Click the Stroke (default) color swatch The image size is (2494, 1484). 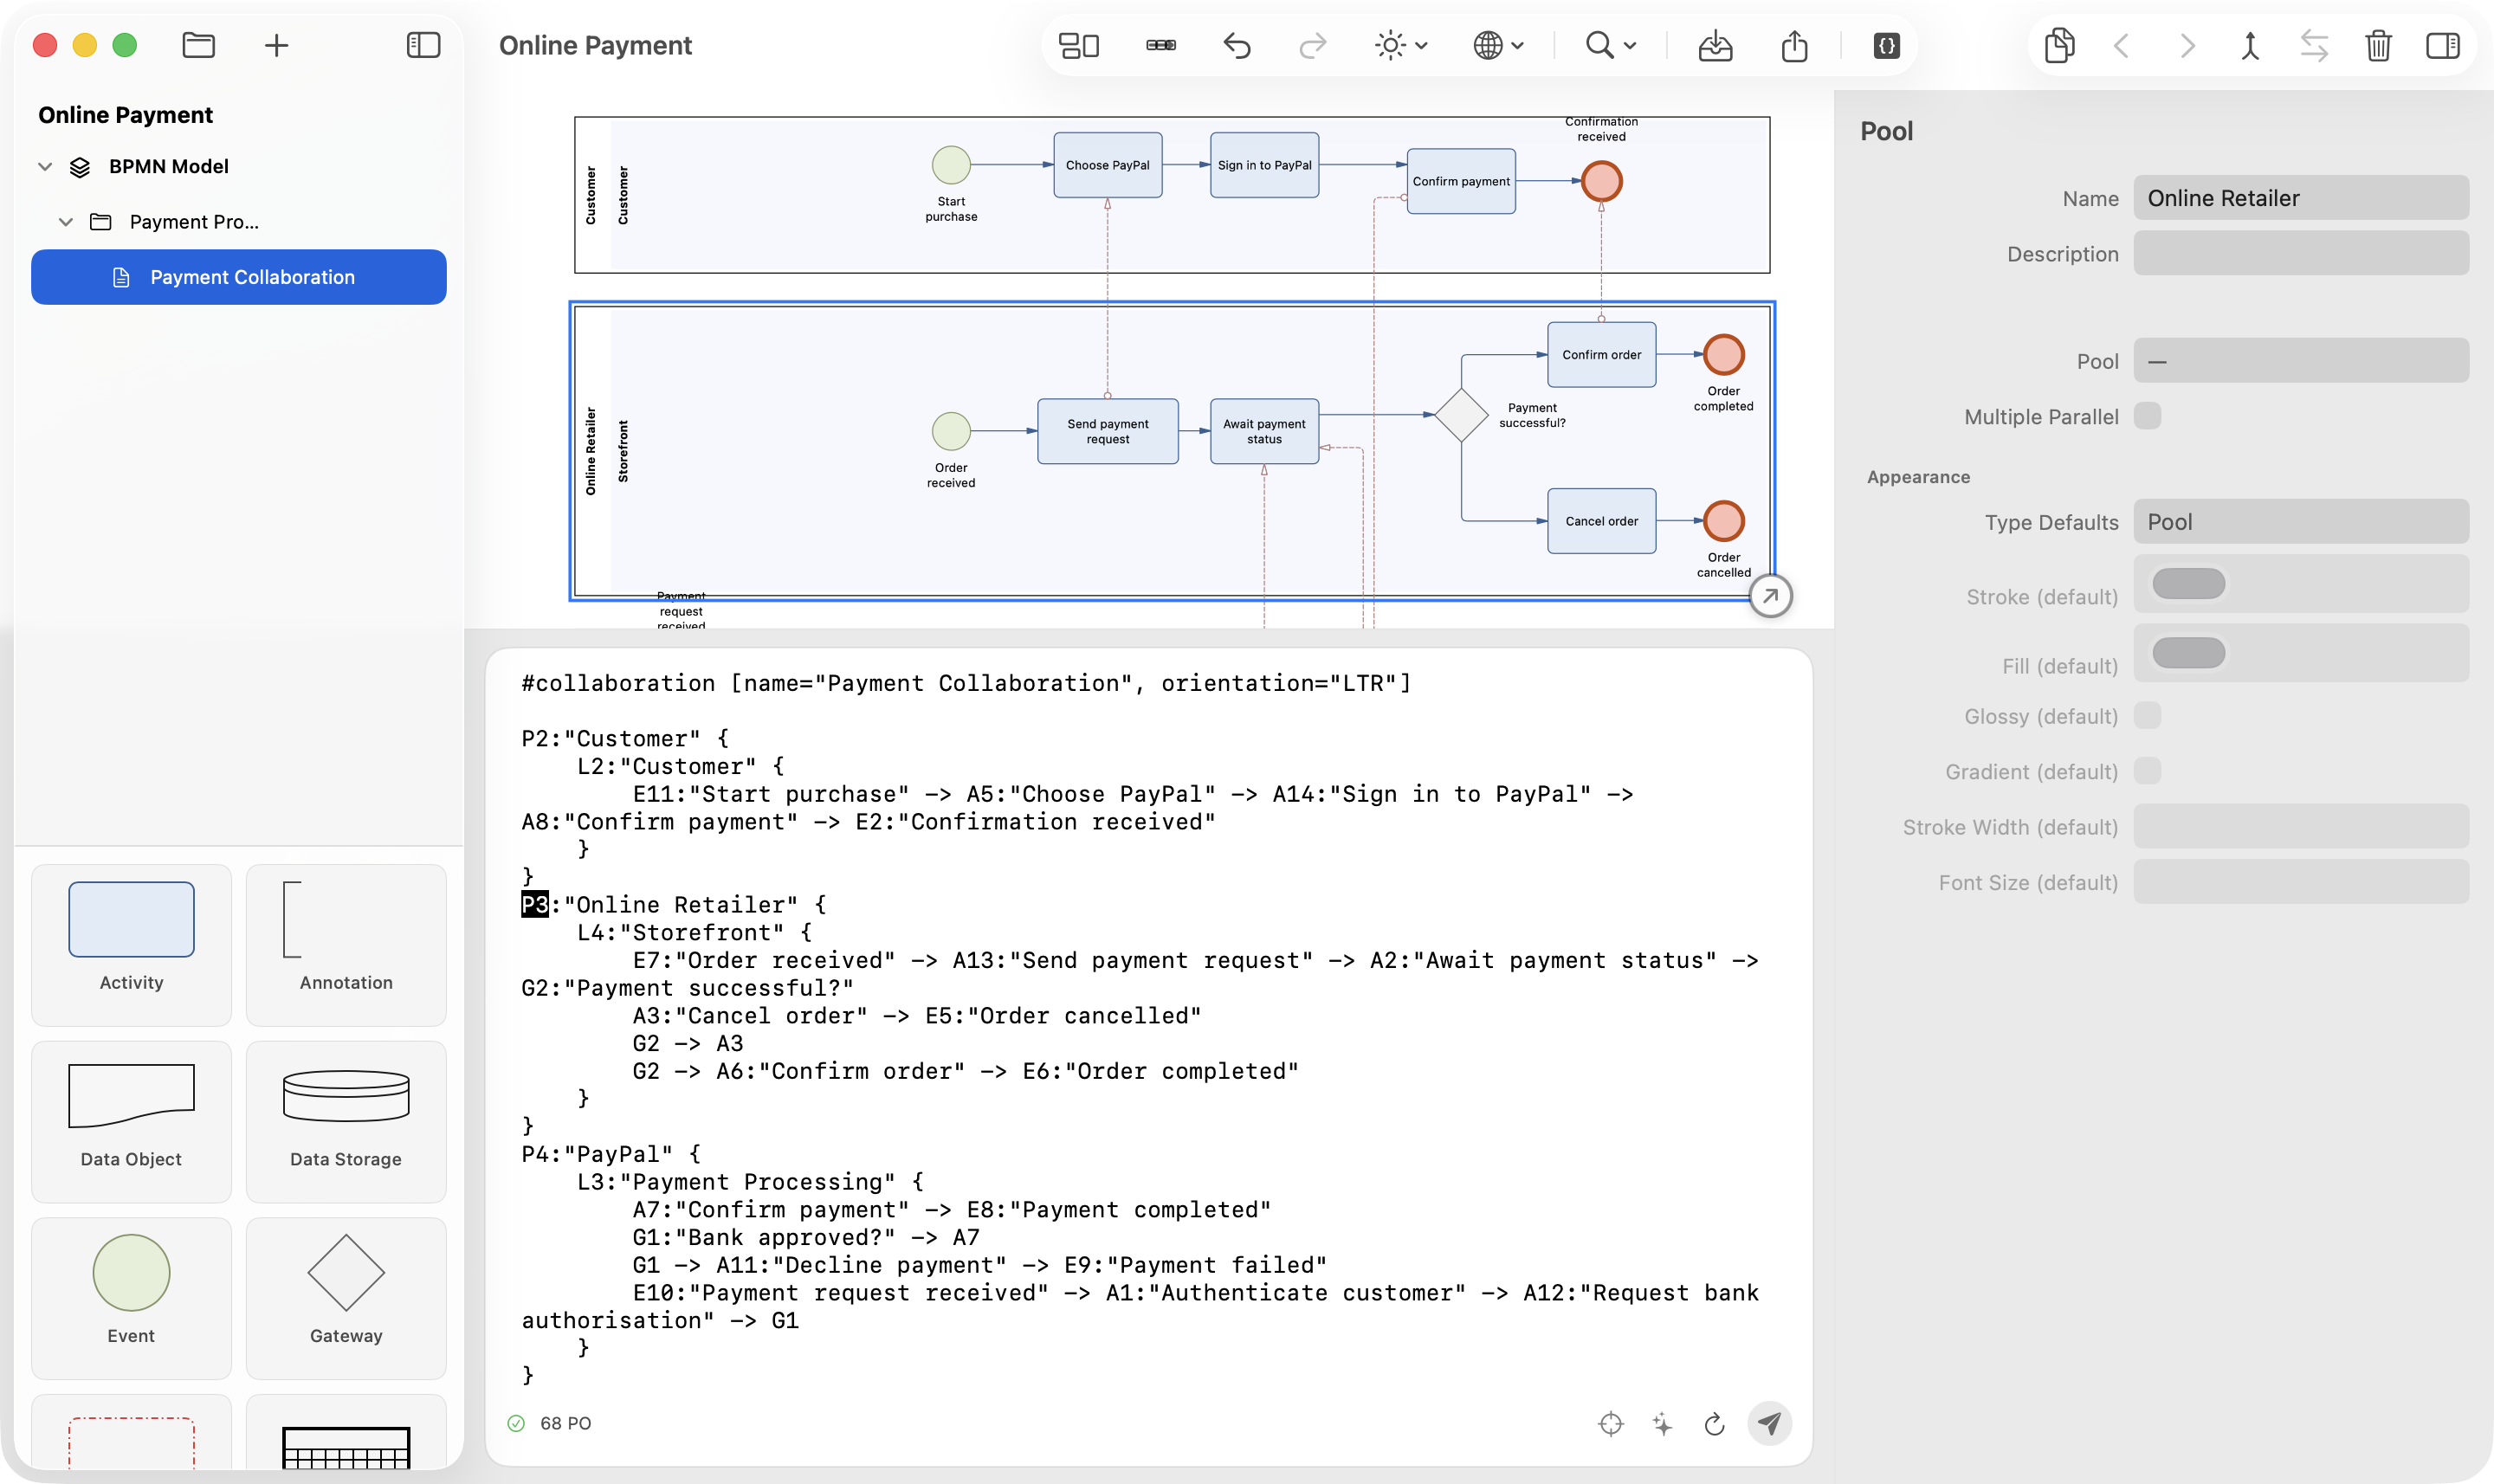(2188, 584)
